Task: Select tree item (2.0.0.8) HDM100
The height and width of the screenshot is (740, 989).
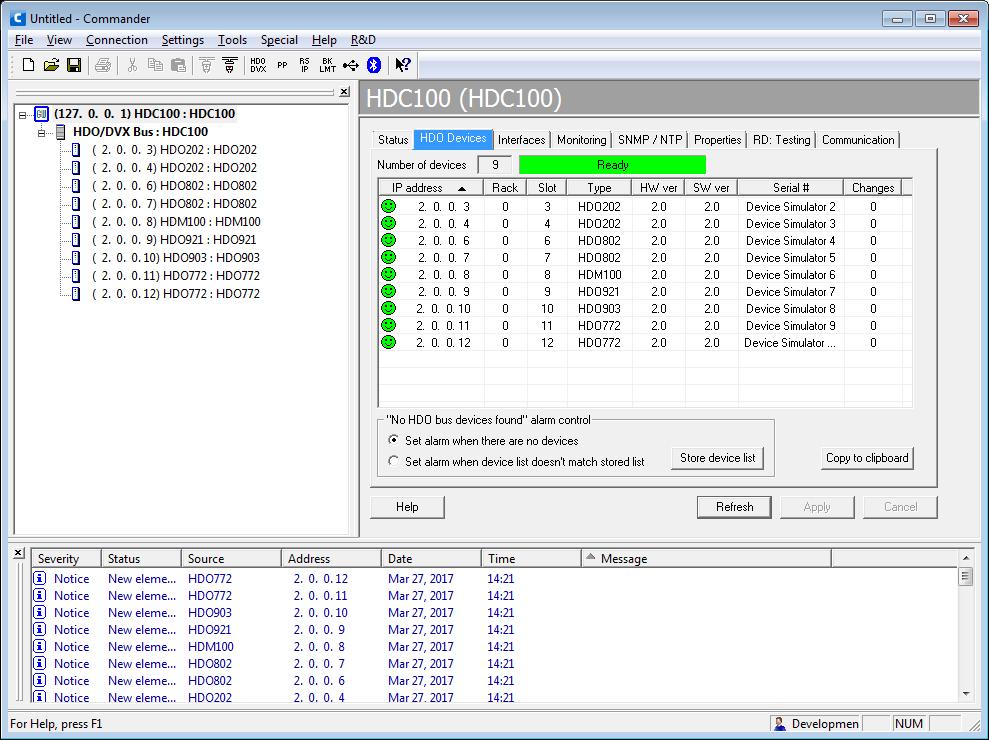Action: pyautogui.click(x=176, y=222)
